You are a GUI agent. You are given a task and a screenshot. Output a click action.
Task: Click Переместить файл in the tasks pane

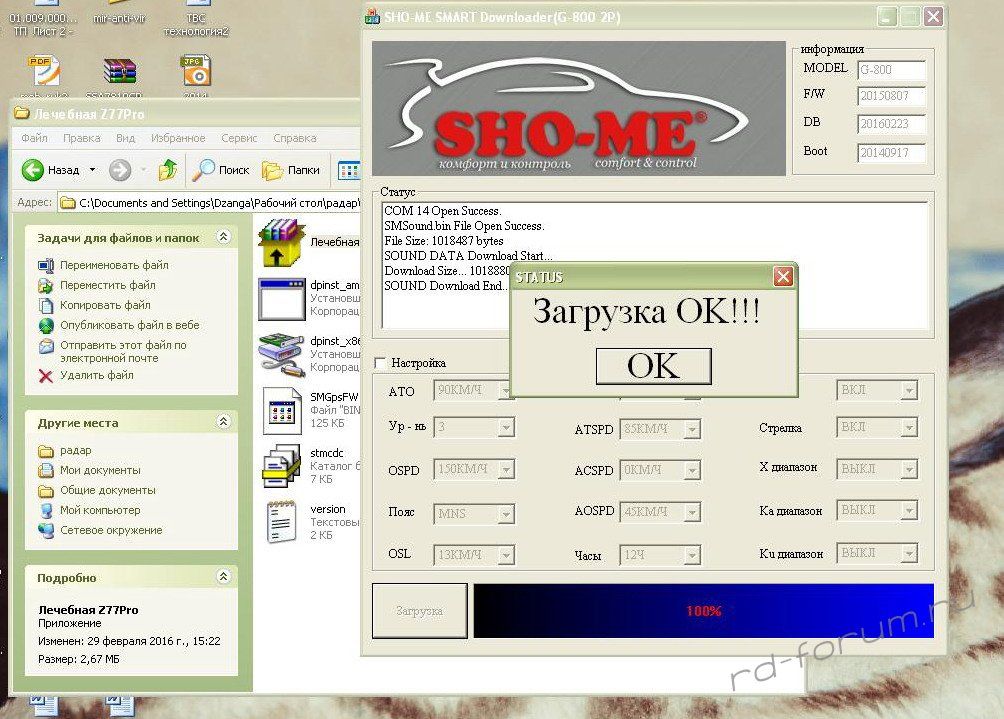click(x=108, y=285)
